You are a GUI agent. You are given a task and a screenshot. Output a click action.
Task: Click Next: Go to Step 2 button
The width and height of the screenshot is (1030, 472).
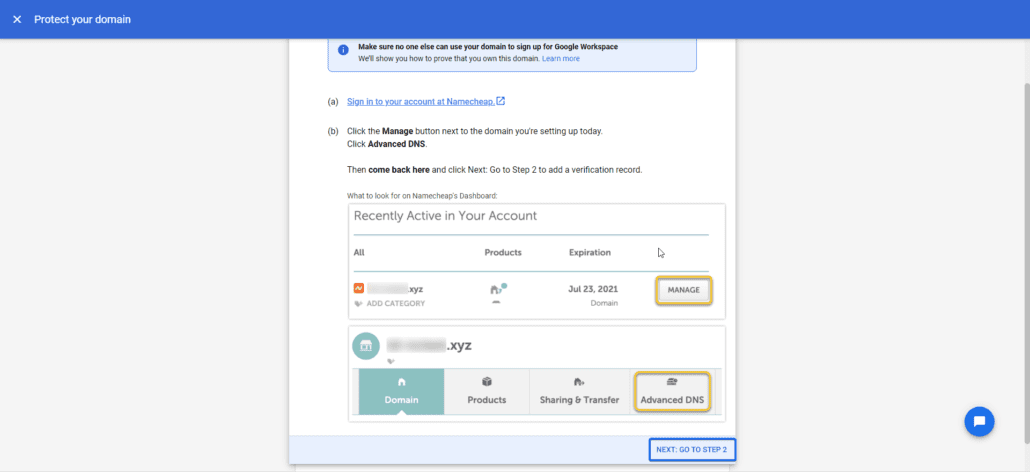pyautogui.click(x=692, y=450)
